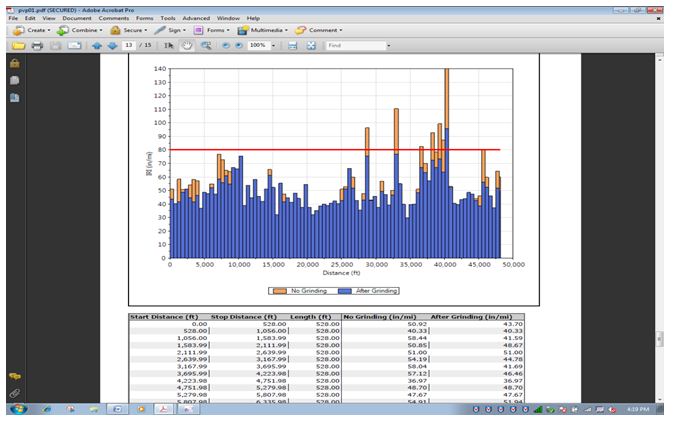
Task: Open the Attachments paperclip panel
Action: [15, 393]
